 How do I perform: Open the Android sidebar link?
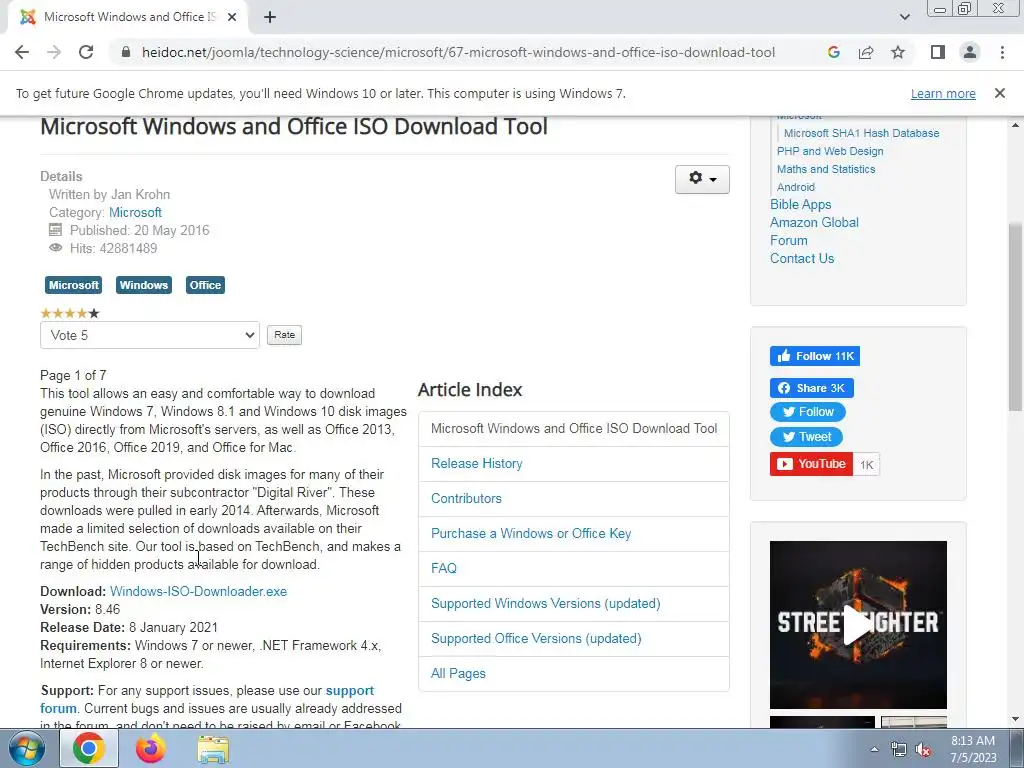[x=795, y=187]
